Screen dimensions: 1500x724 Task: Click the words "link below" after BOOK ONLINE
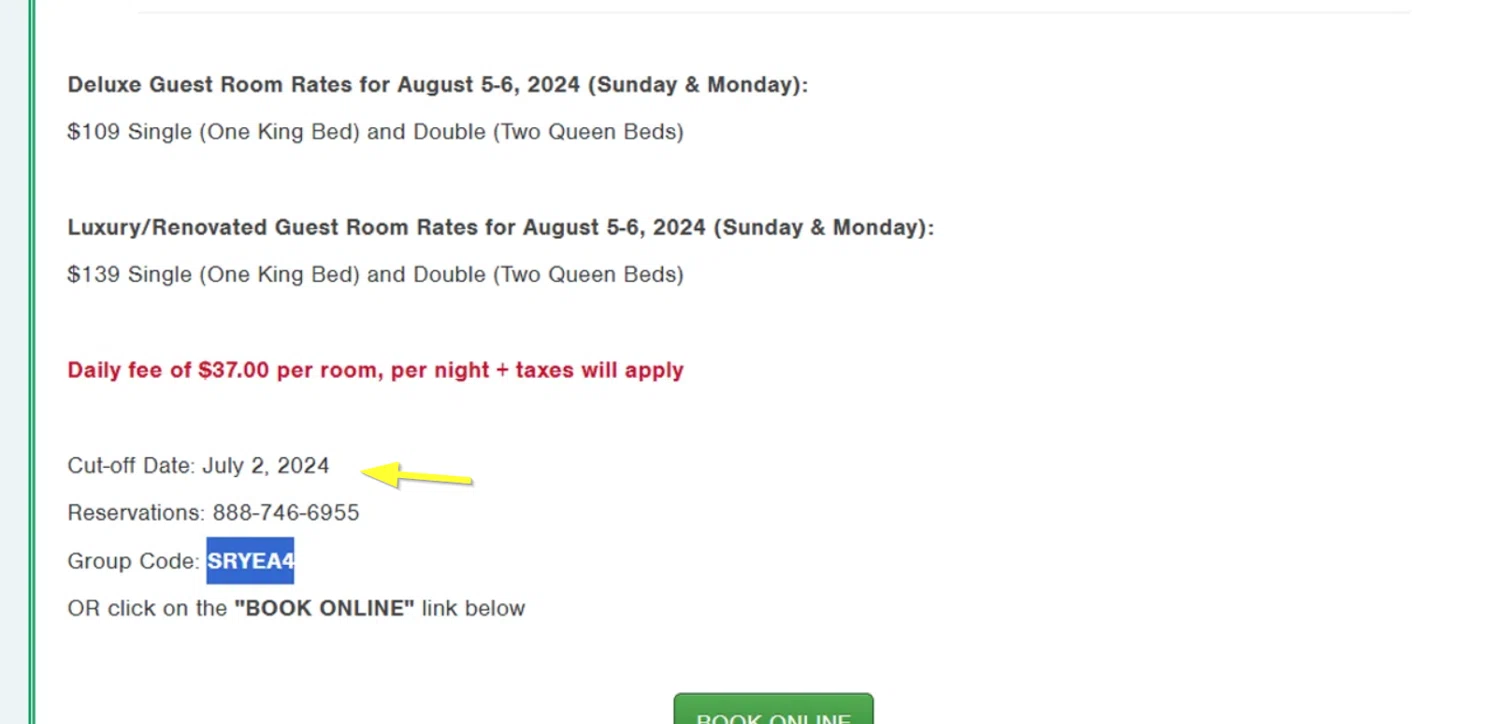473,609
